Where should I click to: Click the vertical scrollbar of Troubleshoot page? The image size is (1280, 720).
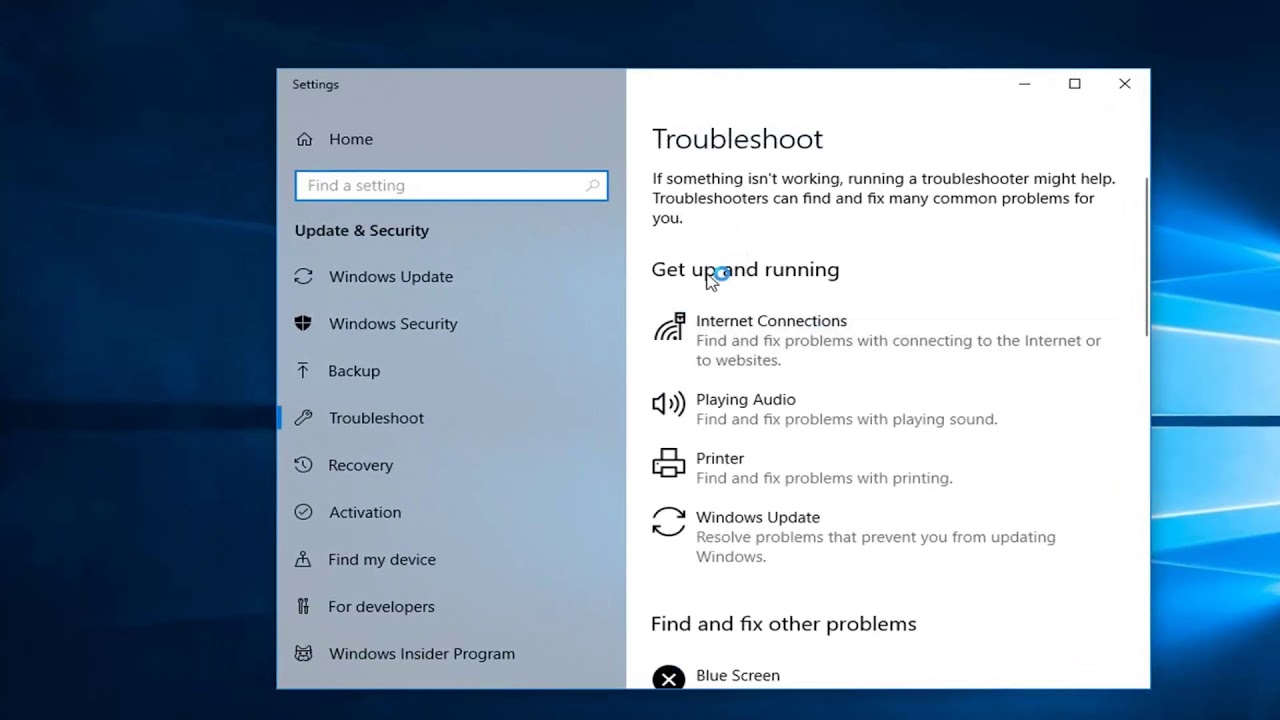point(1146,255)
